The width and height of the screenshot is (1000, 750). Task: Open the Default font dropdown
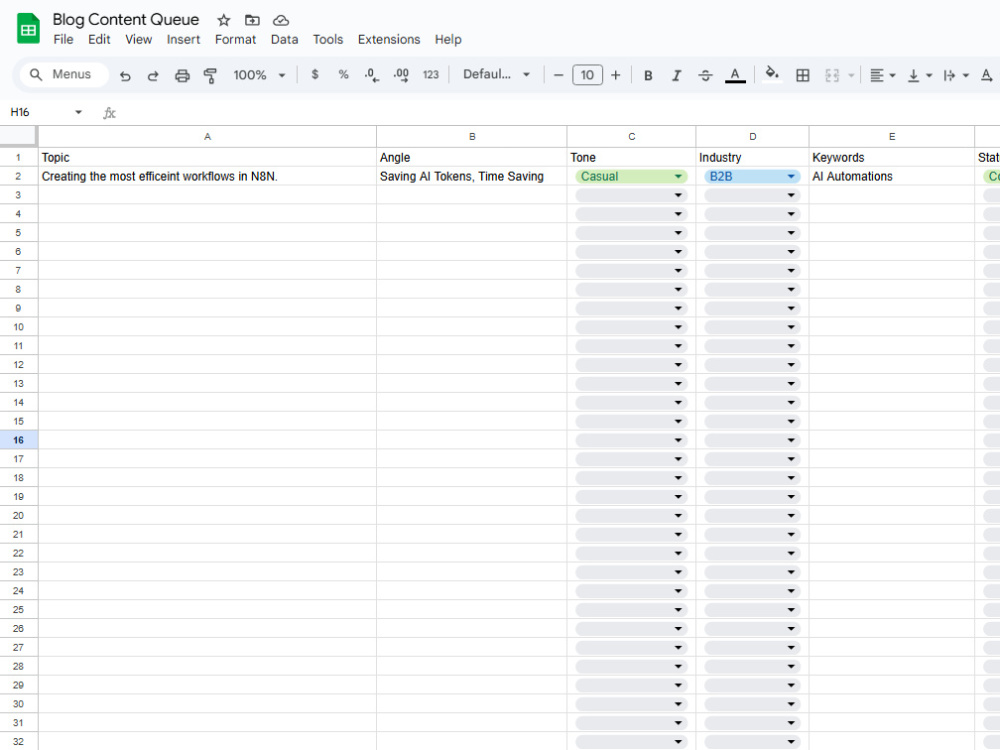496,75
